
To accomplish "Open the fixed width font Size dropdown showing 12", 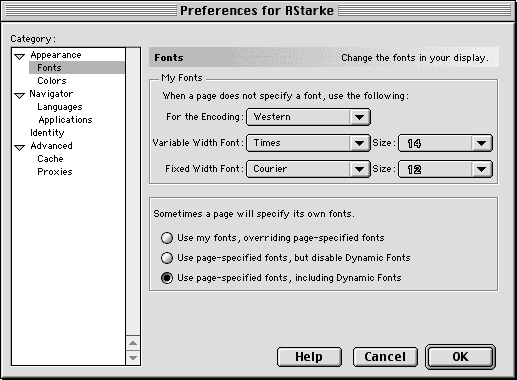I will pyautogui.click(x=445, y=169).
